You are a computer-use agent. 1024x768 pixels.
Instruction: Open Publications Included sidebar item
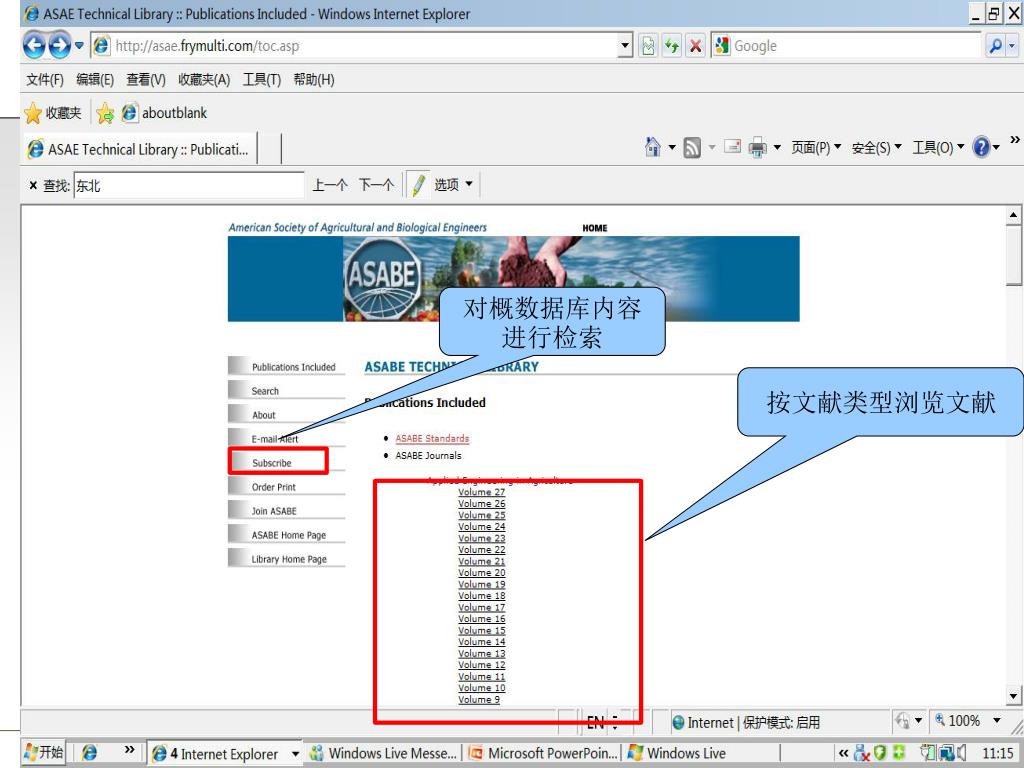286,367
